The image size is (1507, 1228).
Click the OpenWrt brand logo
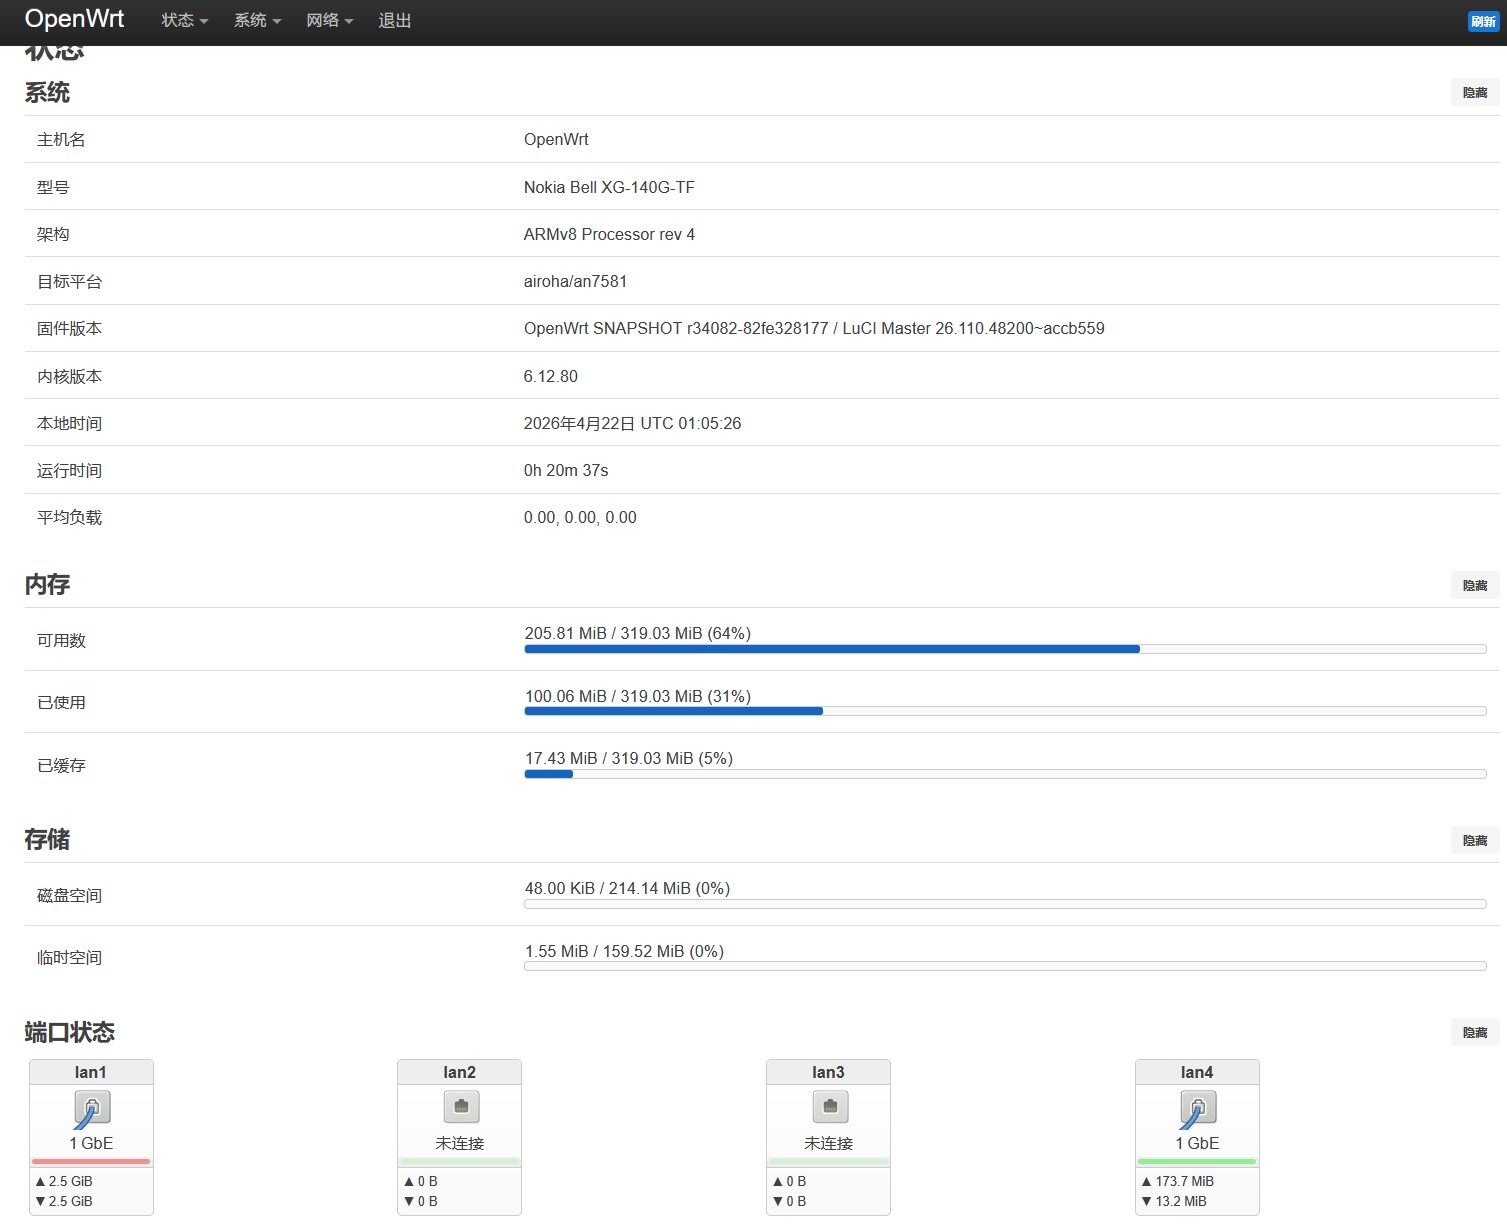(x=74, y=19)
